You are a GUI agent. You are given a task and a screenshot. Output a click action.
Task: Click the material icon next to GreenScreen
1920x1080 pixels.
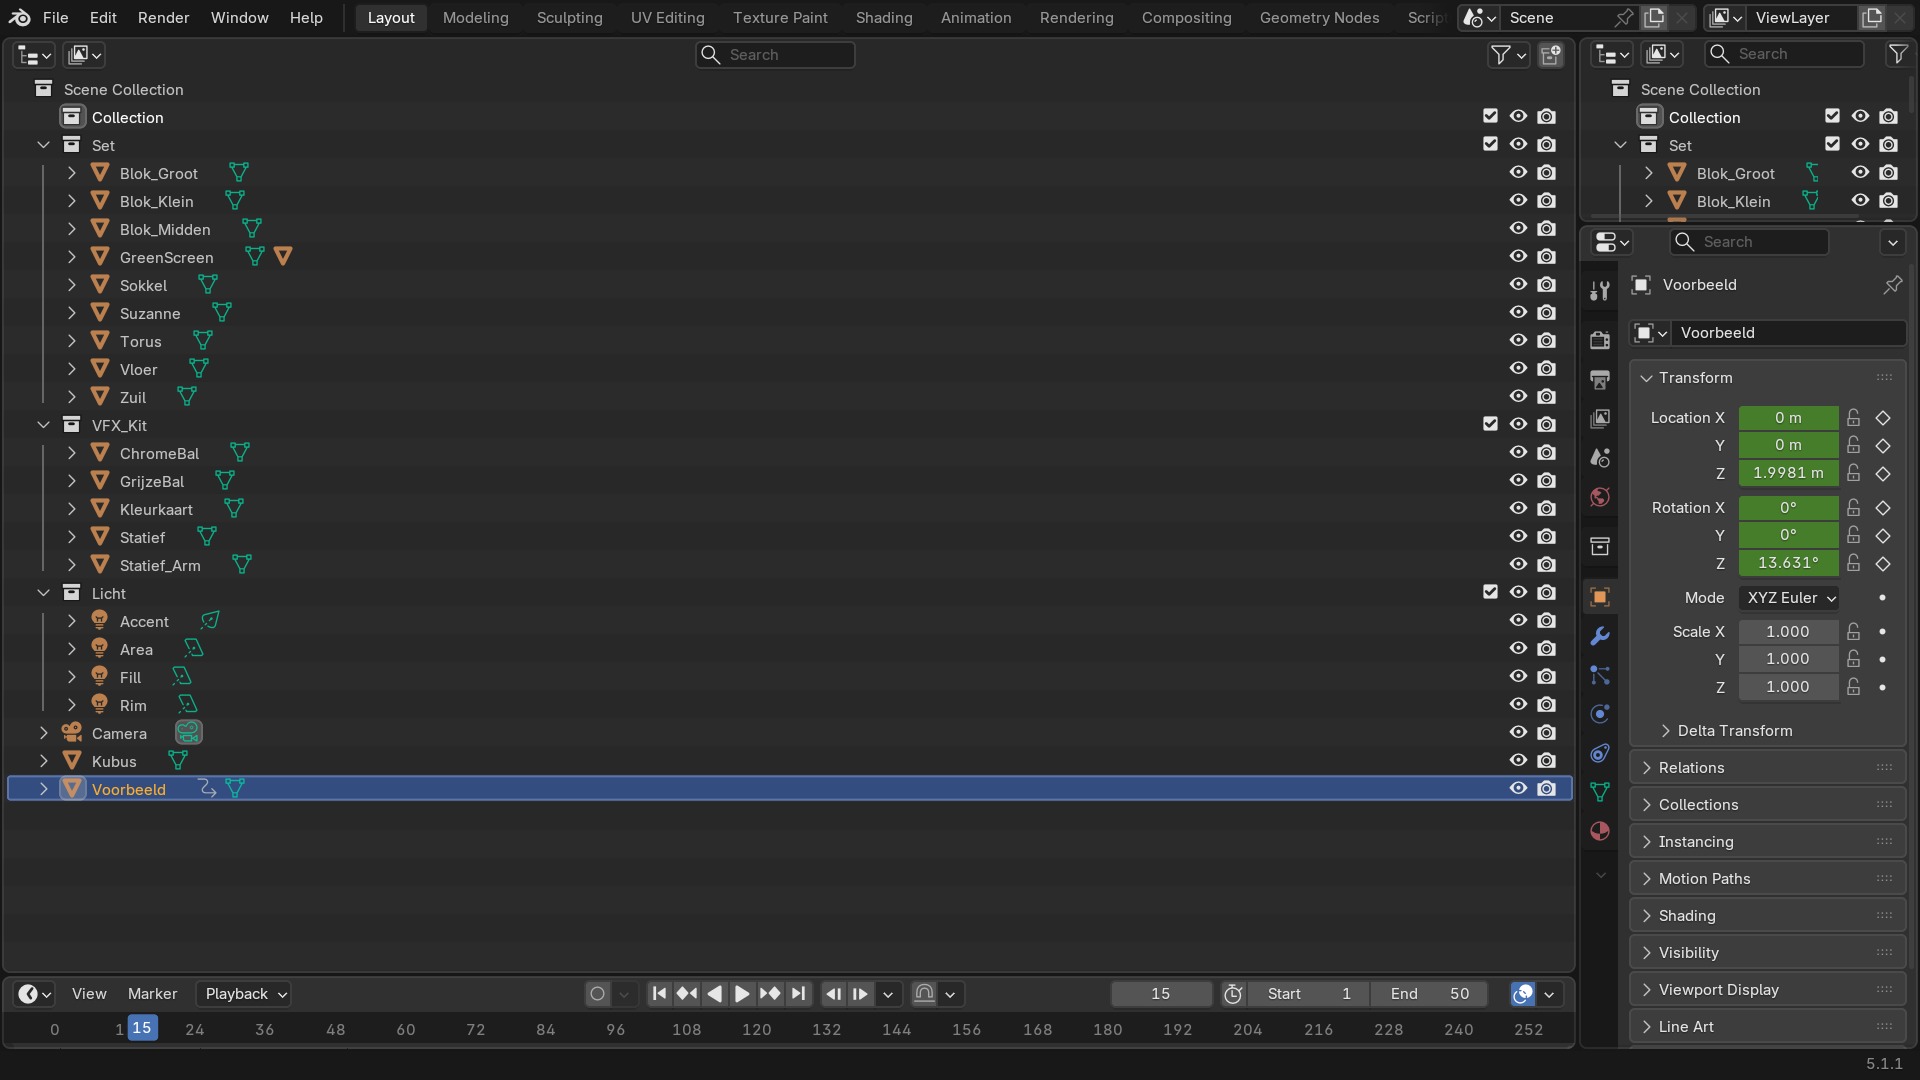[x=283, y=257]
